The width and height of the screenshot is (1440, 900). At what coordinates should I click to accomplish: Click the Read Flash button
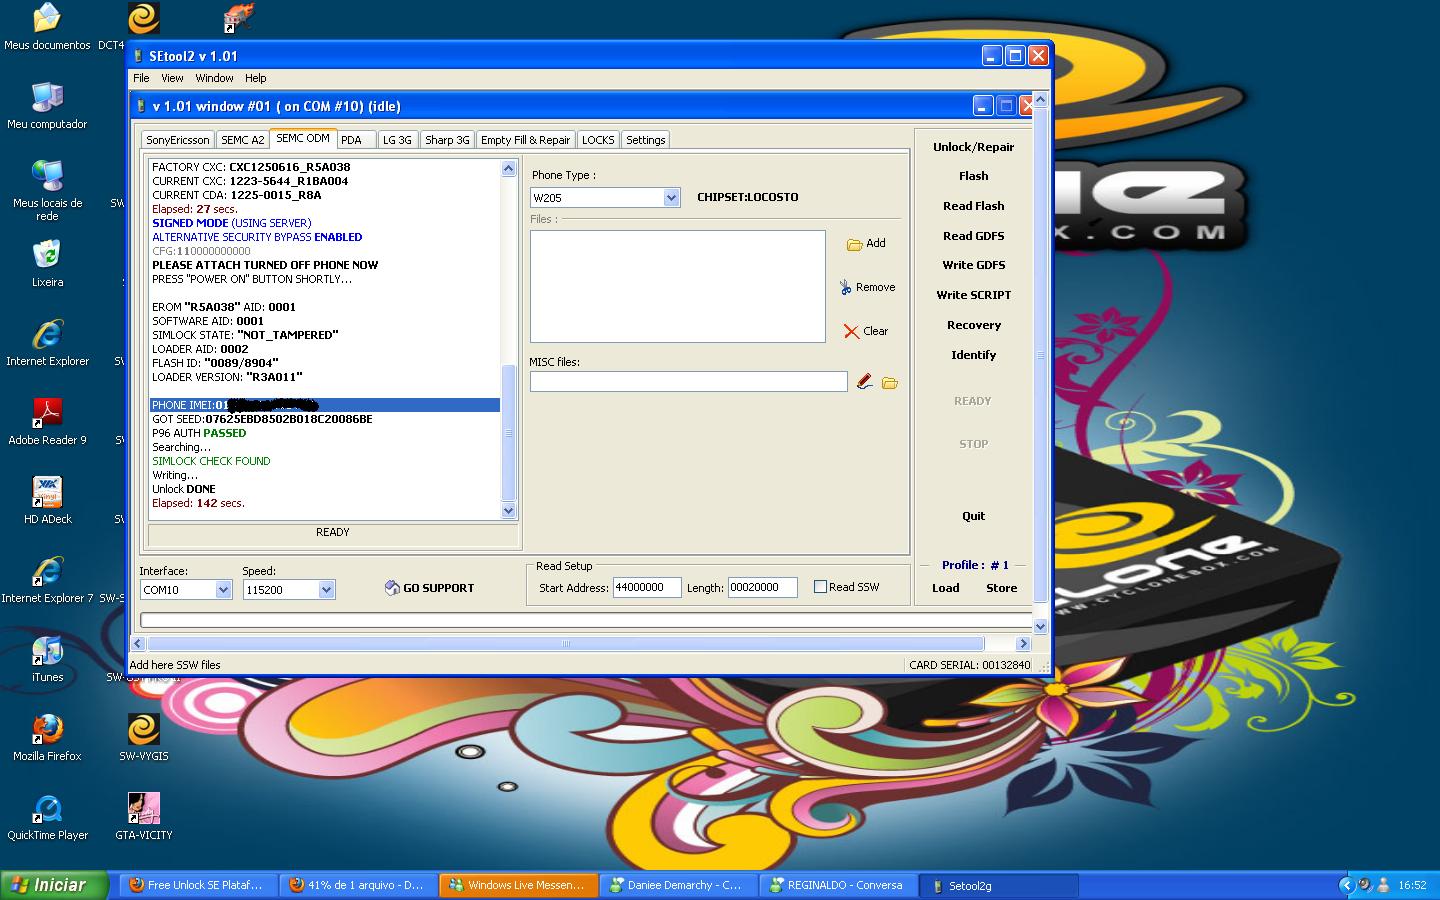click(973, 206)
